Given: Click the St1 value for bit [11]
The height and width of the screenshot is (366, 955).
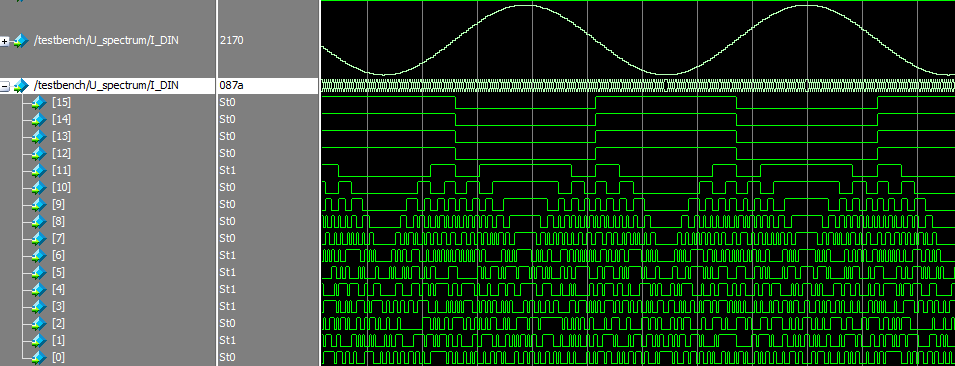Looking at the screenshot, I should [x=227, y=170].
